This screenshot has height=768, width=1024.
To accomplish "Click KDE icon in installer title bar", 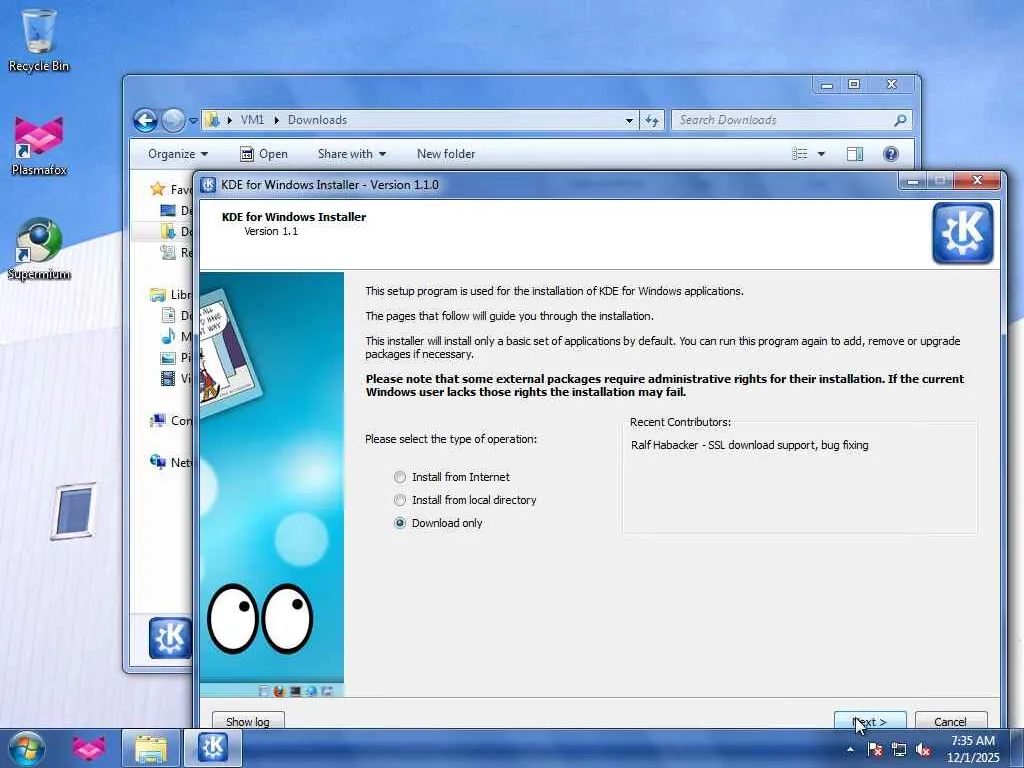I will coord(208,185).
